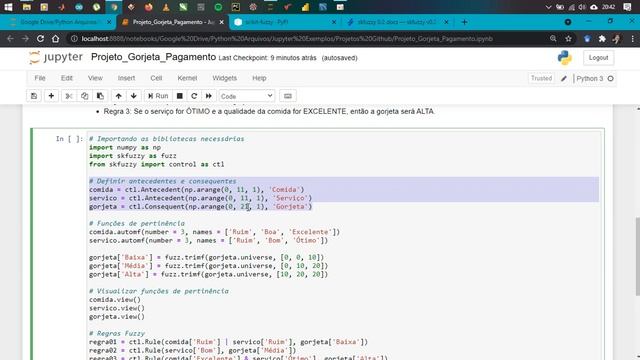The height and width of the screenshot is (360, 640).
Task: Open the Cell menu
Action: coord(156,78)
